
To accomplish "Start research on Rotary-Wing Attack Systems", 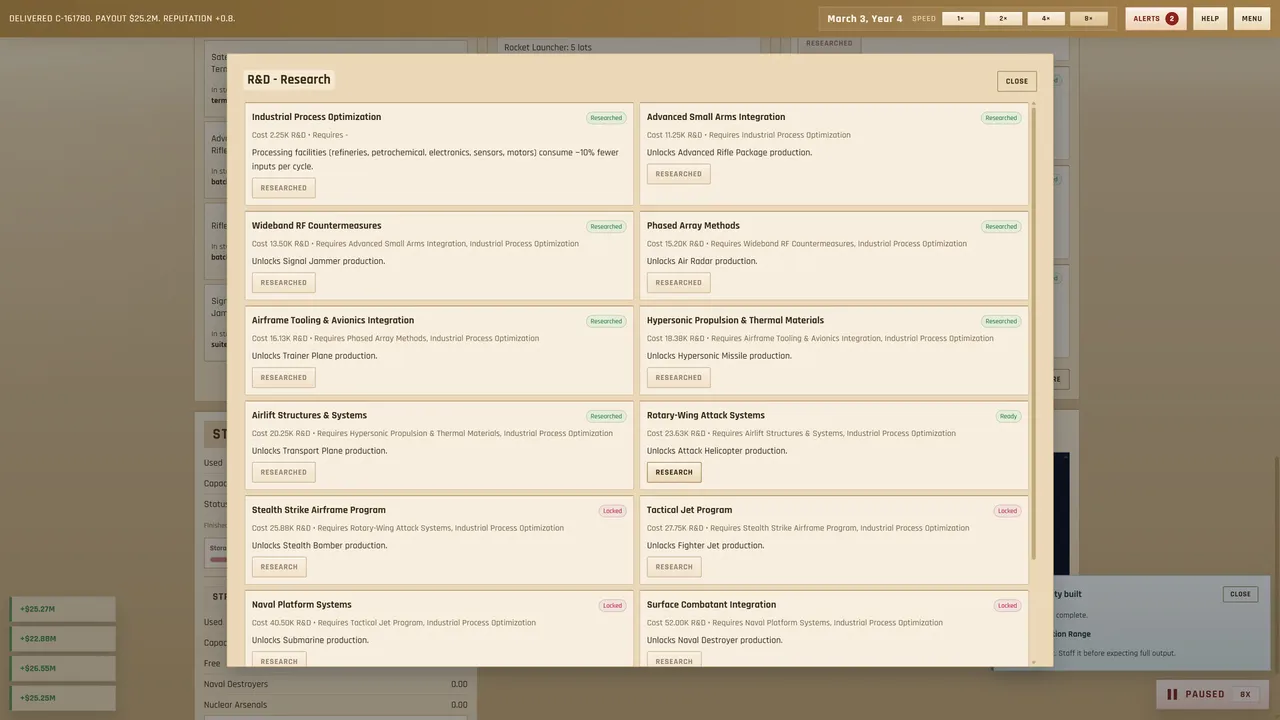I will (x=674, y=472).
